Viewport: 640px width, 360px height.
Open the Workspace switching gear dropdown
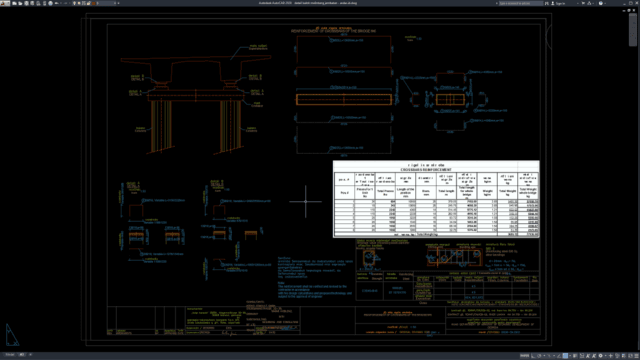(600, 356)
